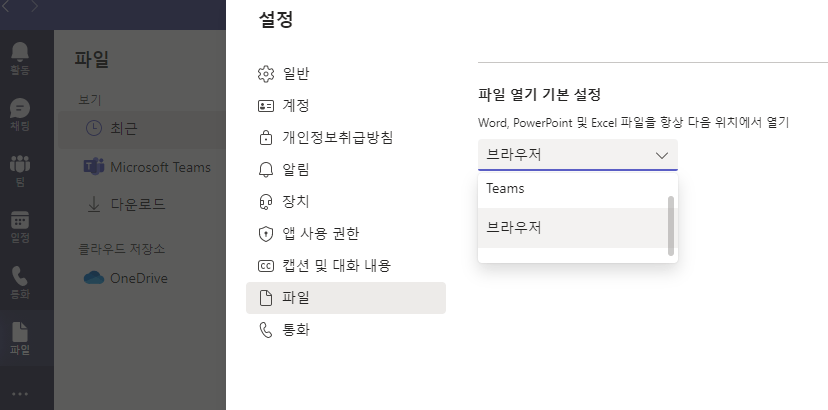Image resolution: width=828 pixels, height=410 pixels.
Task: Click the Microsoft Teams logo icon
Action: point(94,167)
